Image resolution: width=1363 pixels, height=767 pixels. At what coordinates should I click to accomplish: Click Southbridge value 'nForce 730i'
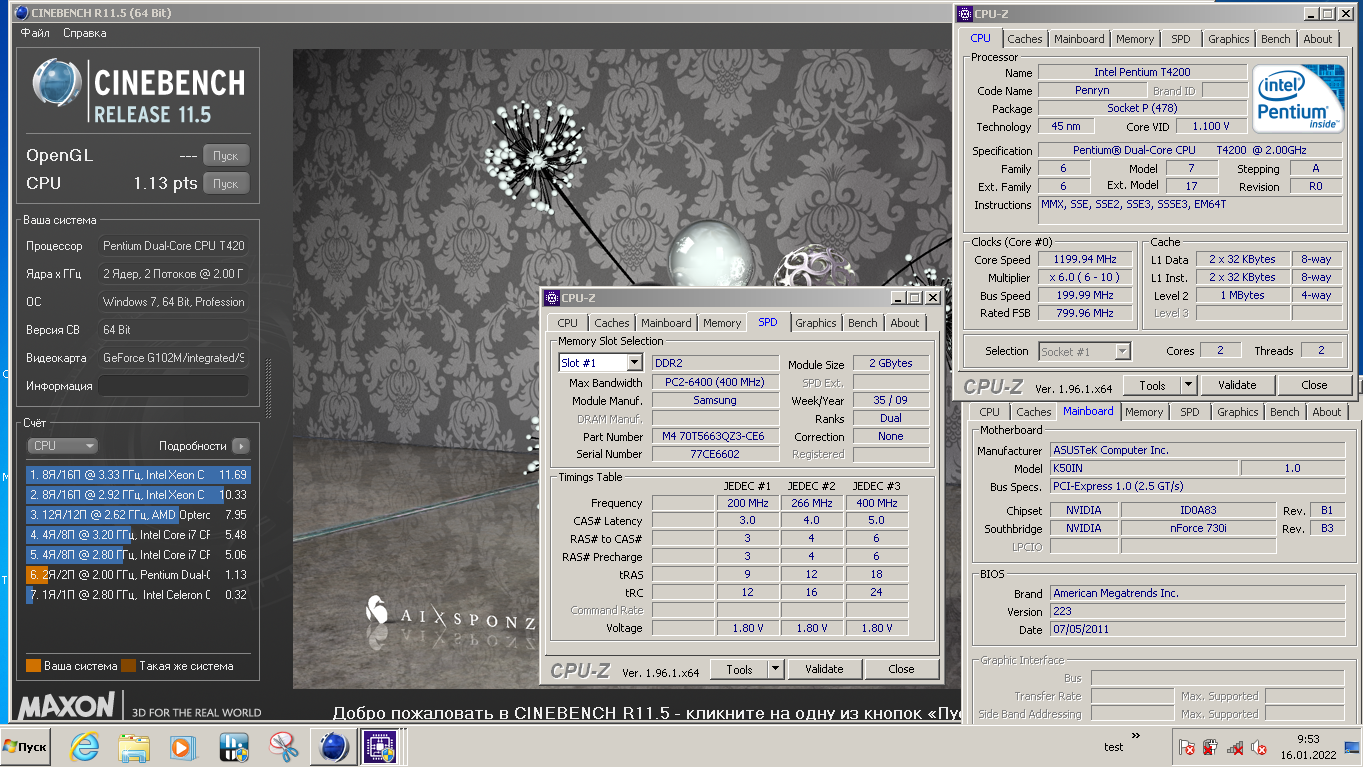coord(1198,529)
